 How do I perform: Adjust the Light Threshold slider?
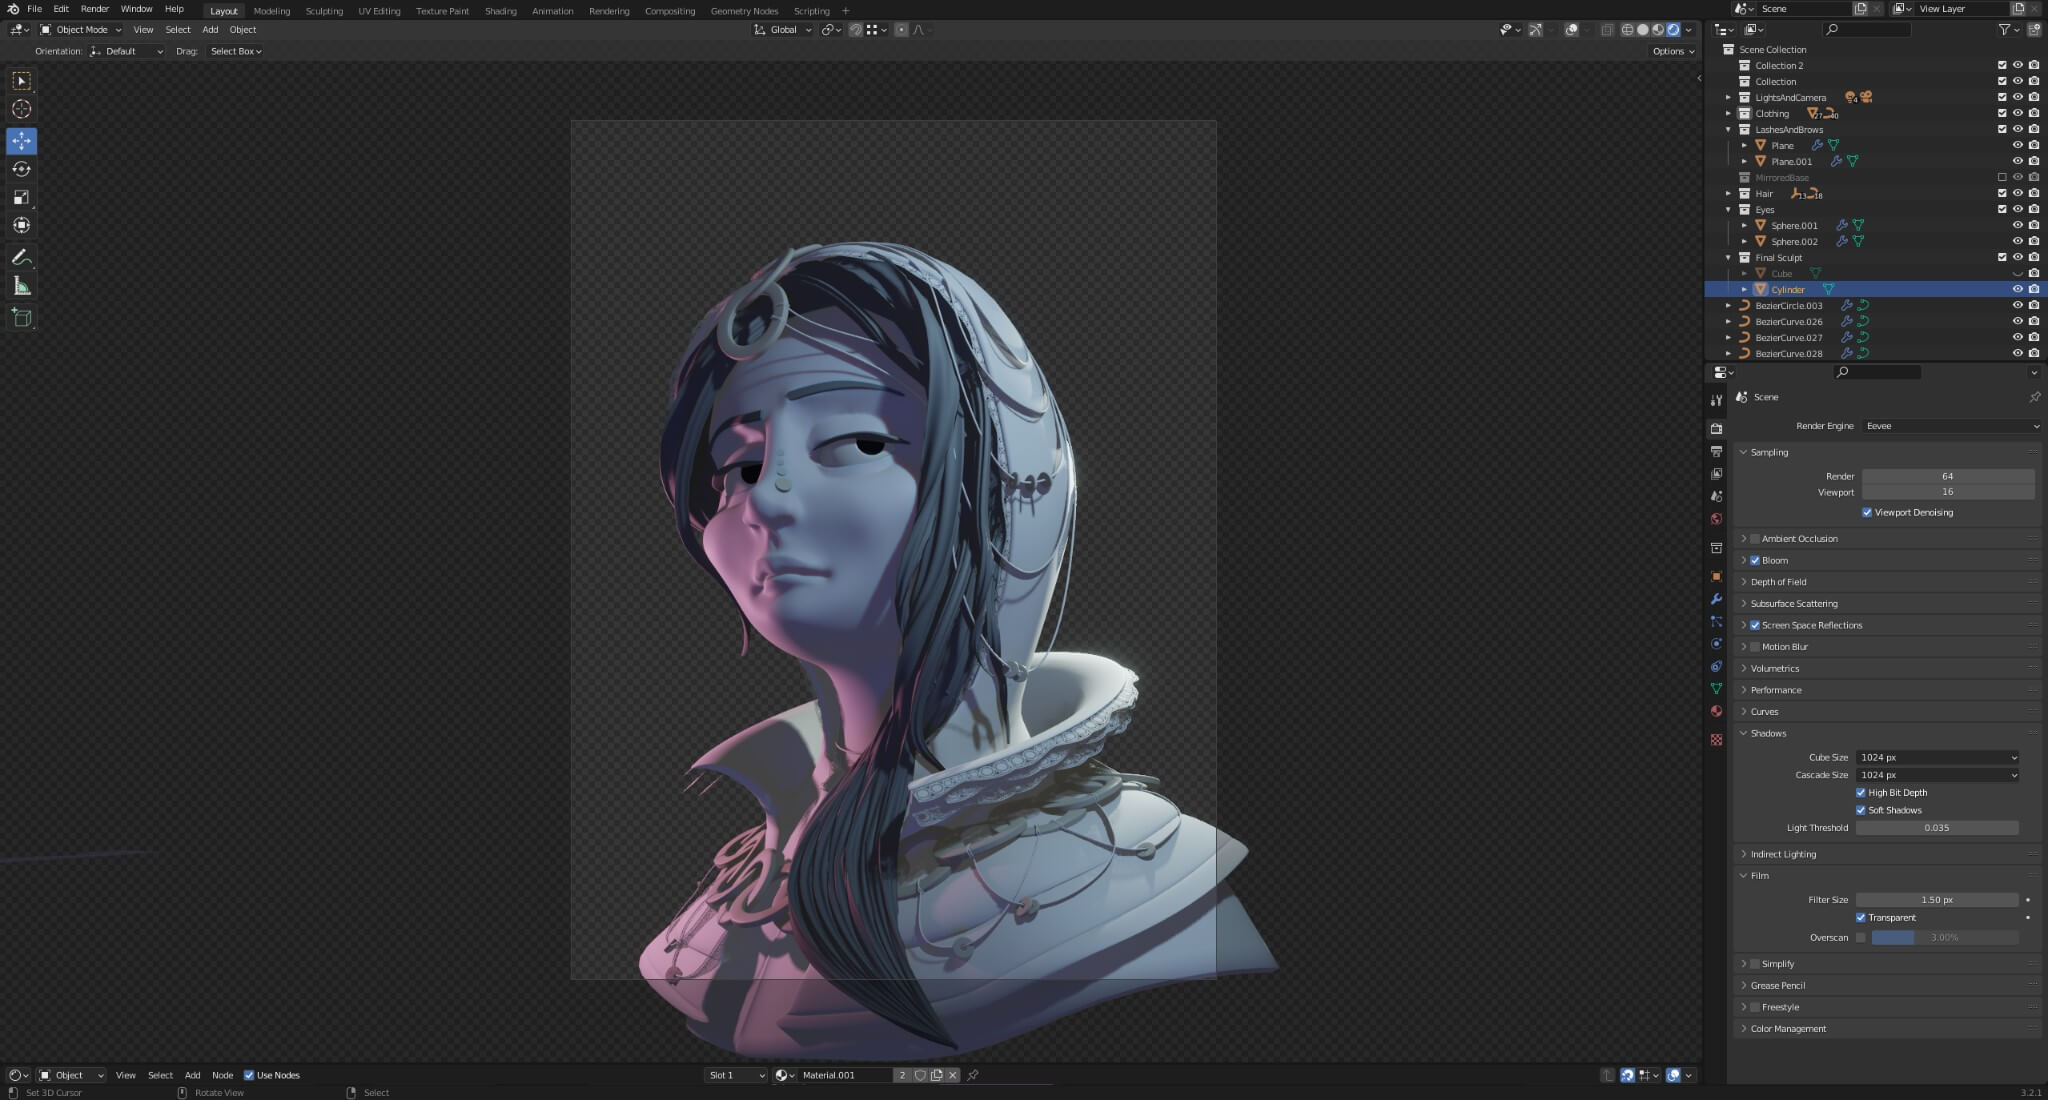(x=1937, y=828)
